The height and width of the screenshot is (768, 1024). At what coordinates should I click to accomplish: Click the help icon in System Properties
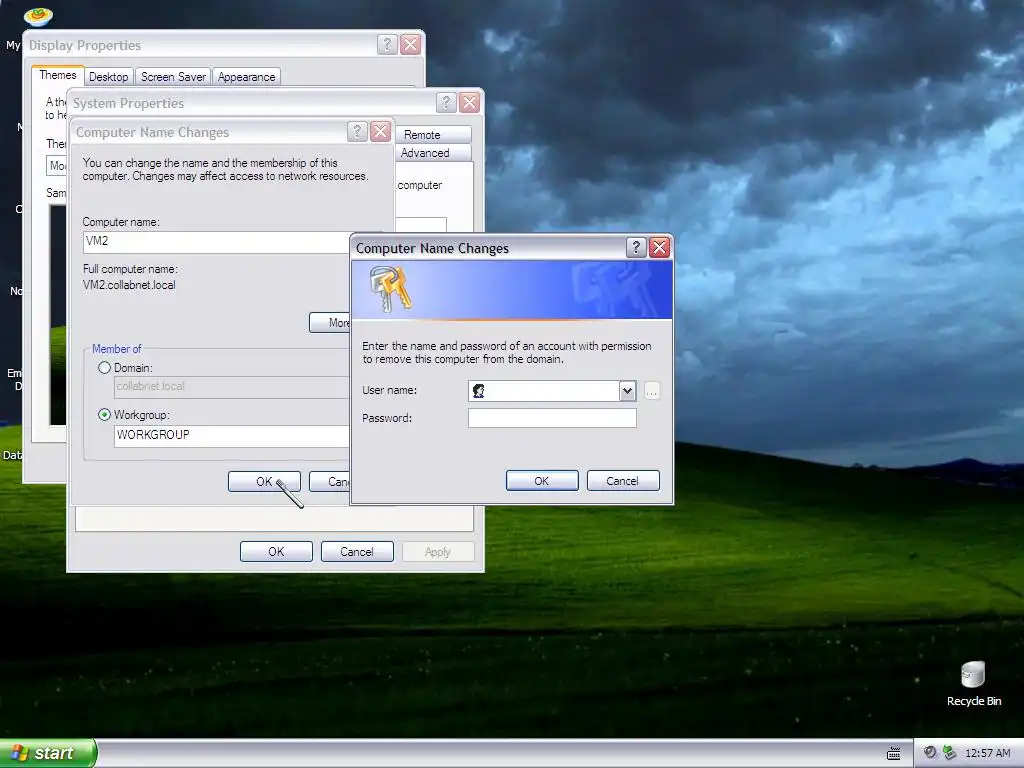tap(445, 103)
